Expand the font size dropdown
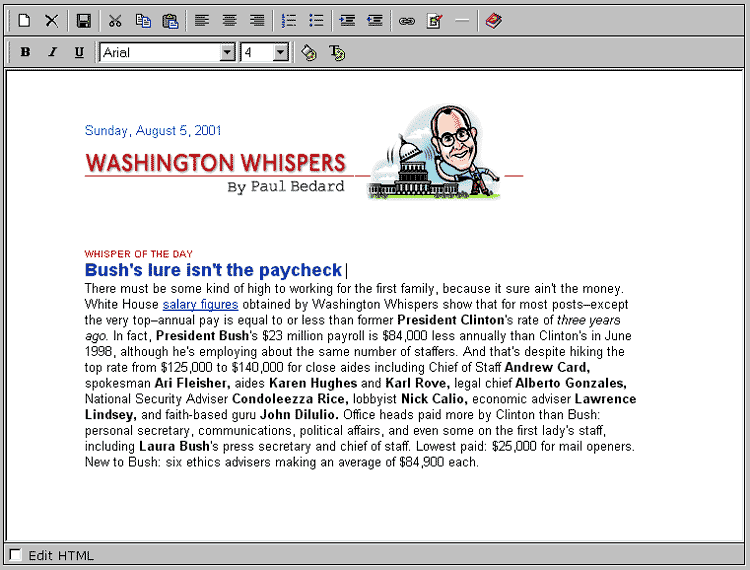 280,53
